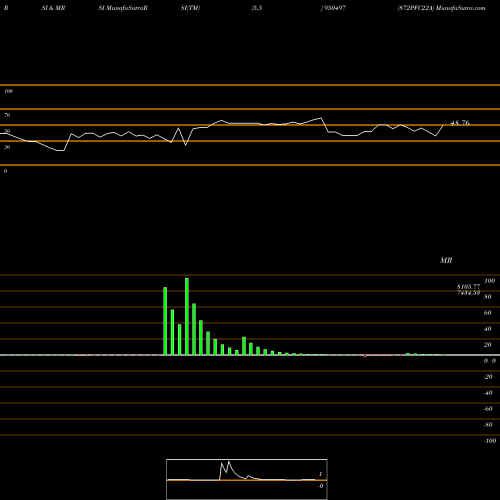The image size is (500, 500).
Task: Open the mini overview chart thumbnail
Action: click(x=247, y=479)
